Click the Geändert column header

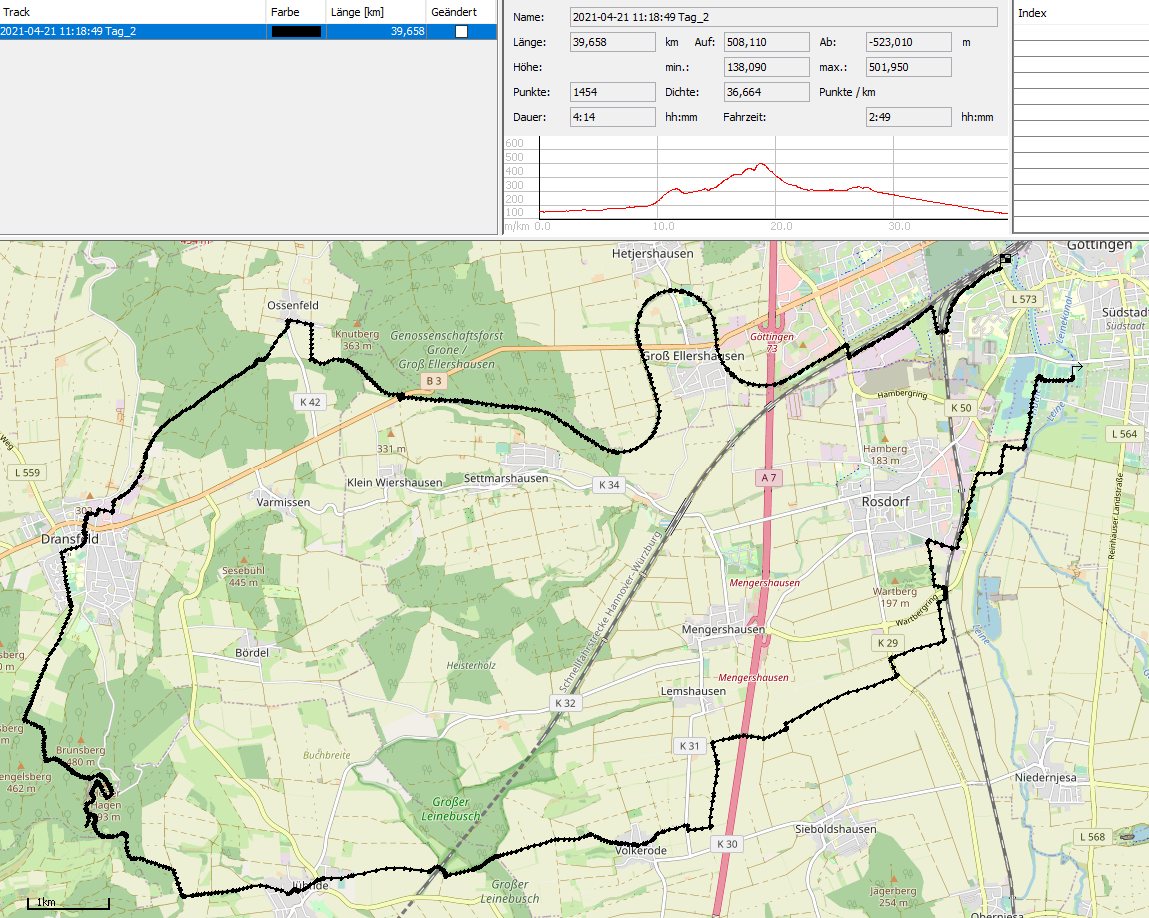click(460, 12)
